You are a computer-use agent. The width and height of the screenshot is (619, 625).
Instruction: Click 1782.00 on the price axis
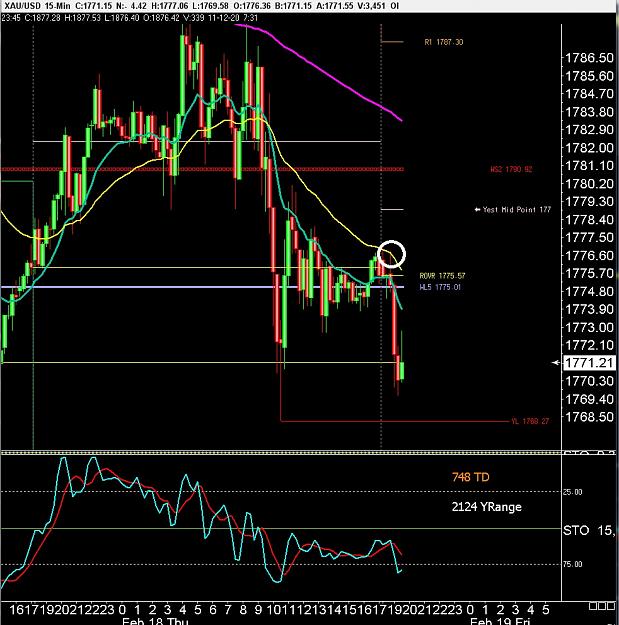pos(589,148)
